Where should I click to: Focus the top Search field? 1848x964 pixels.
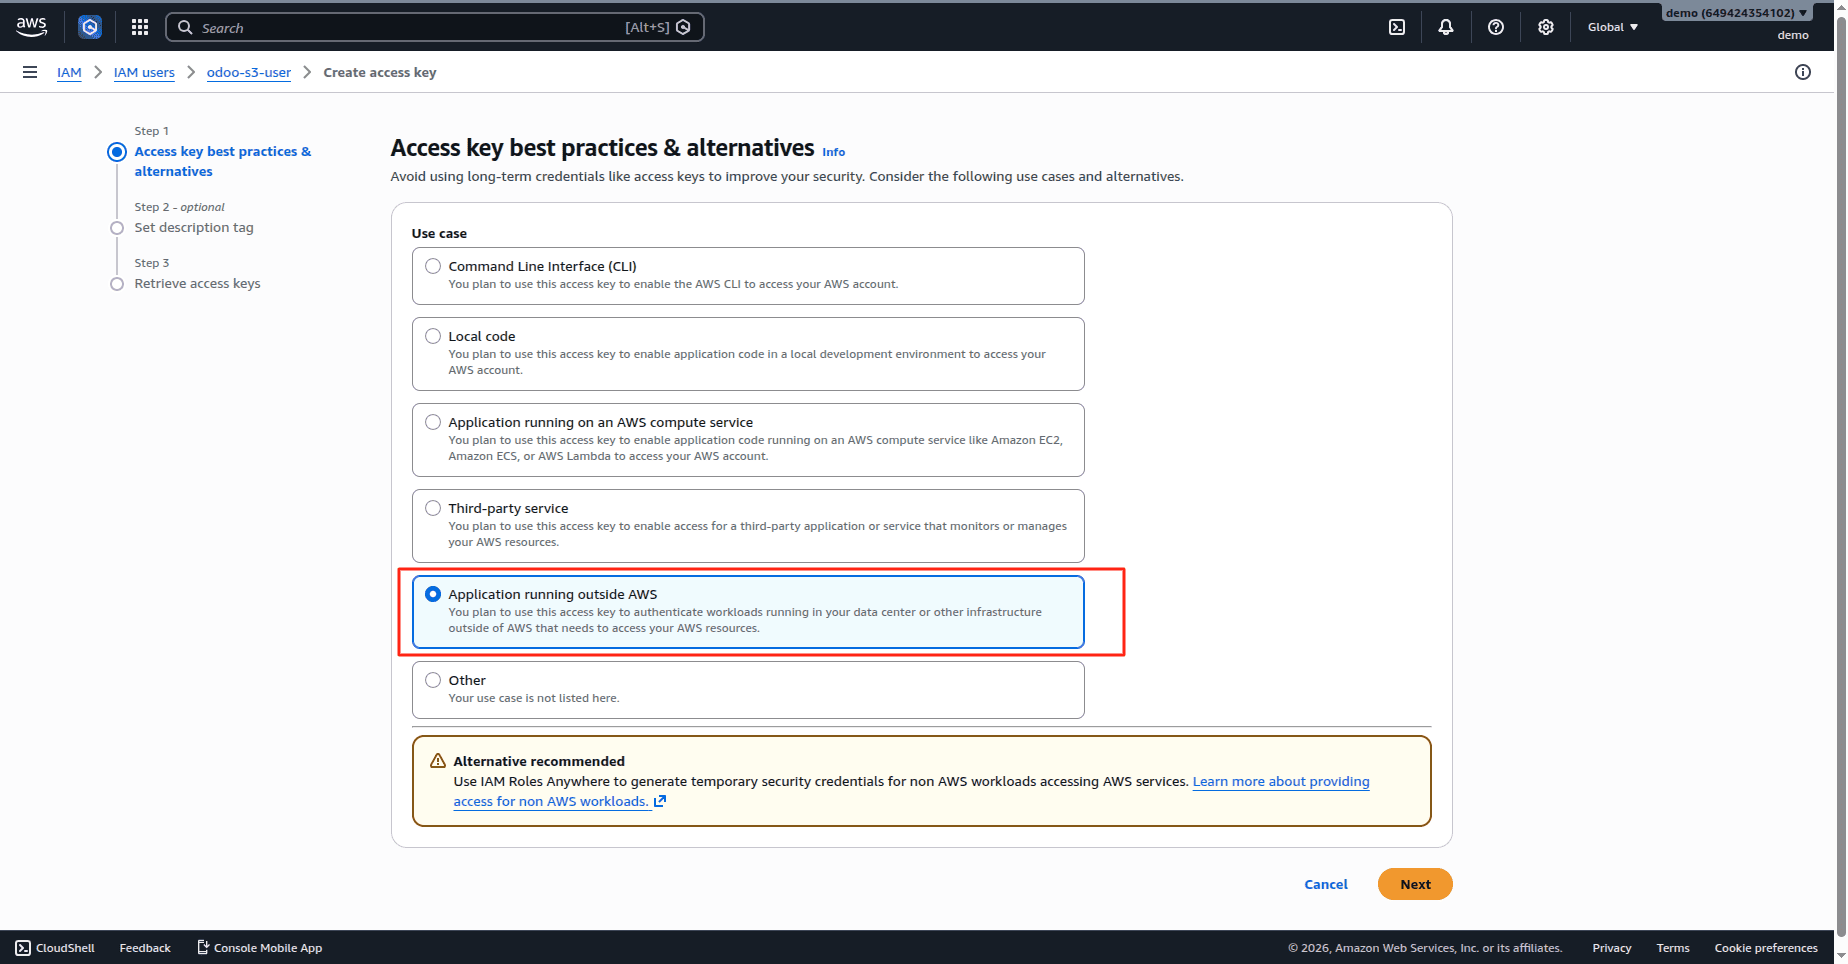coord(434,27)
